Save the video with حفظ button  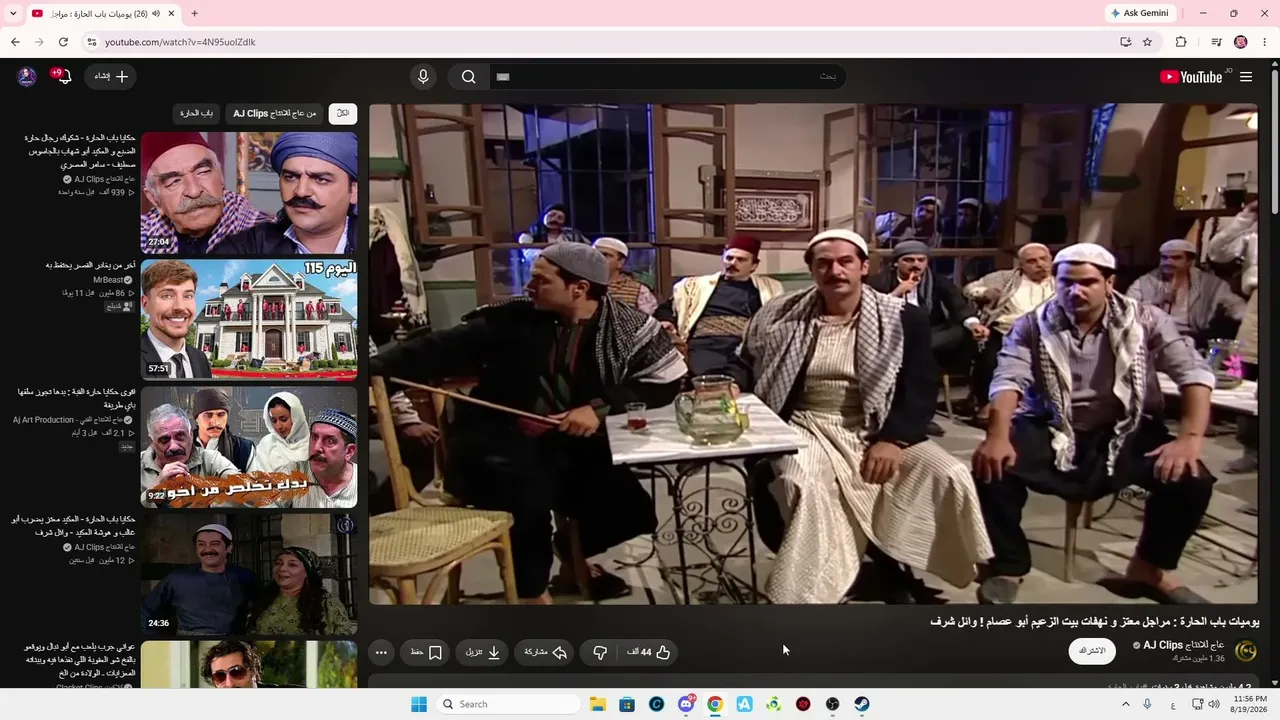coord(426,652)
